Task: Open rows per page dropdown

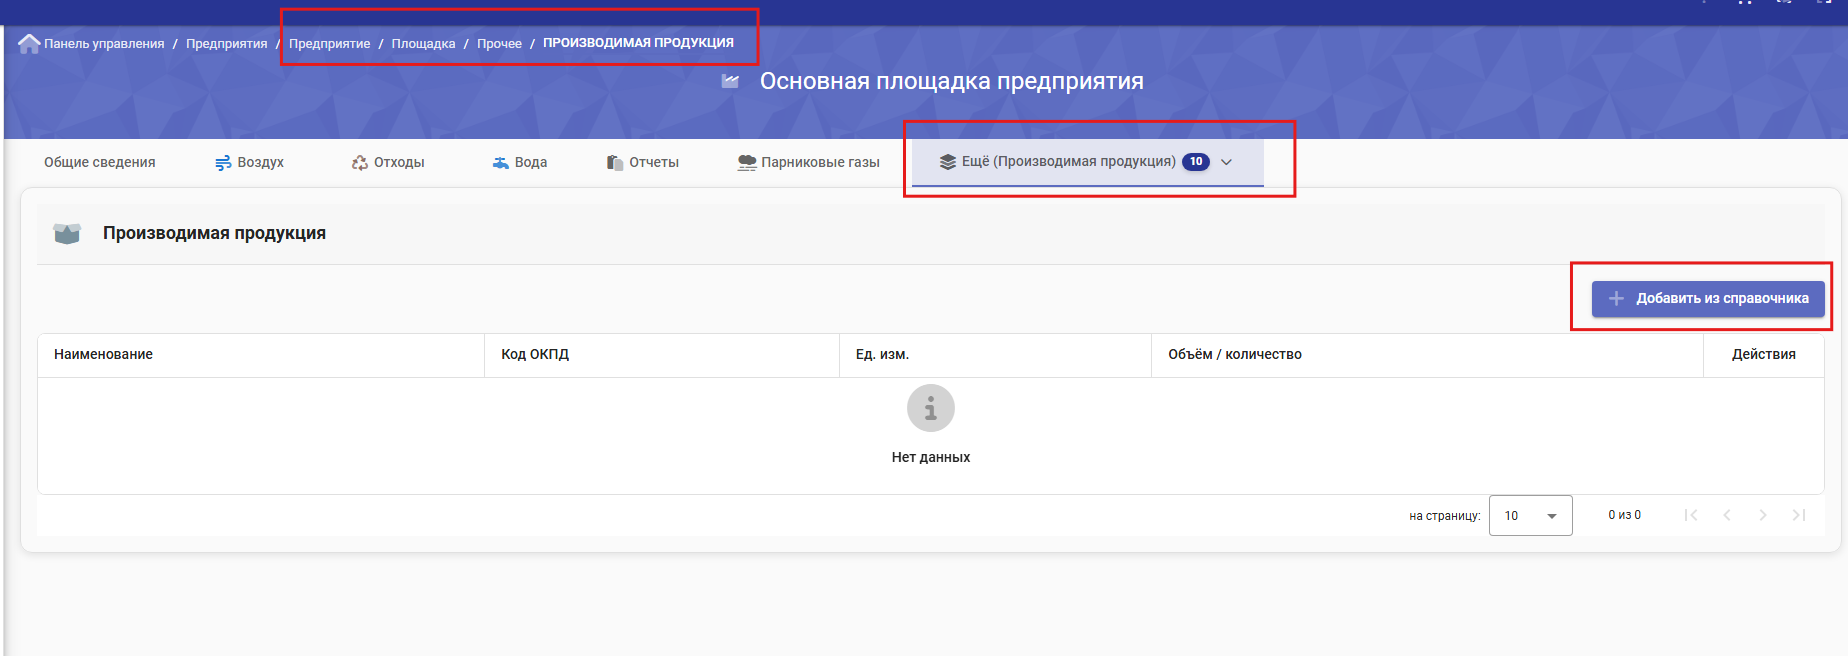Action: click(x=1531, y=516)
